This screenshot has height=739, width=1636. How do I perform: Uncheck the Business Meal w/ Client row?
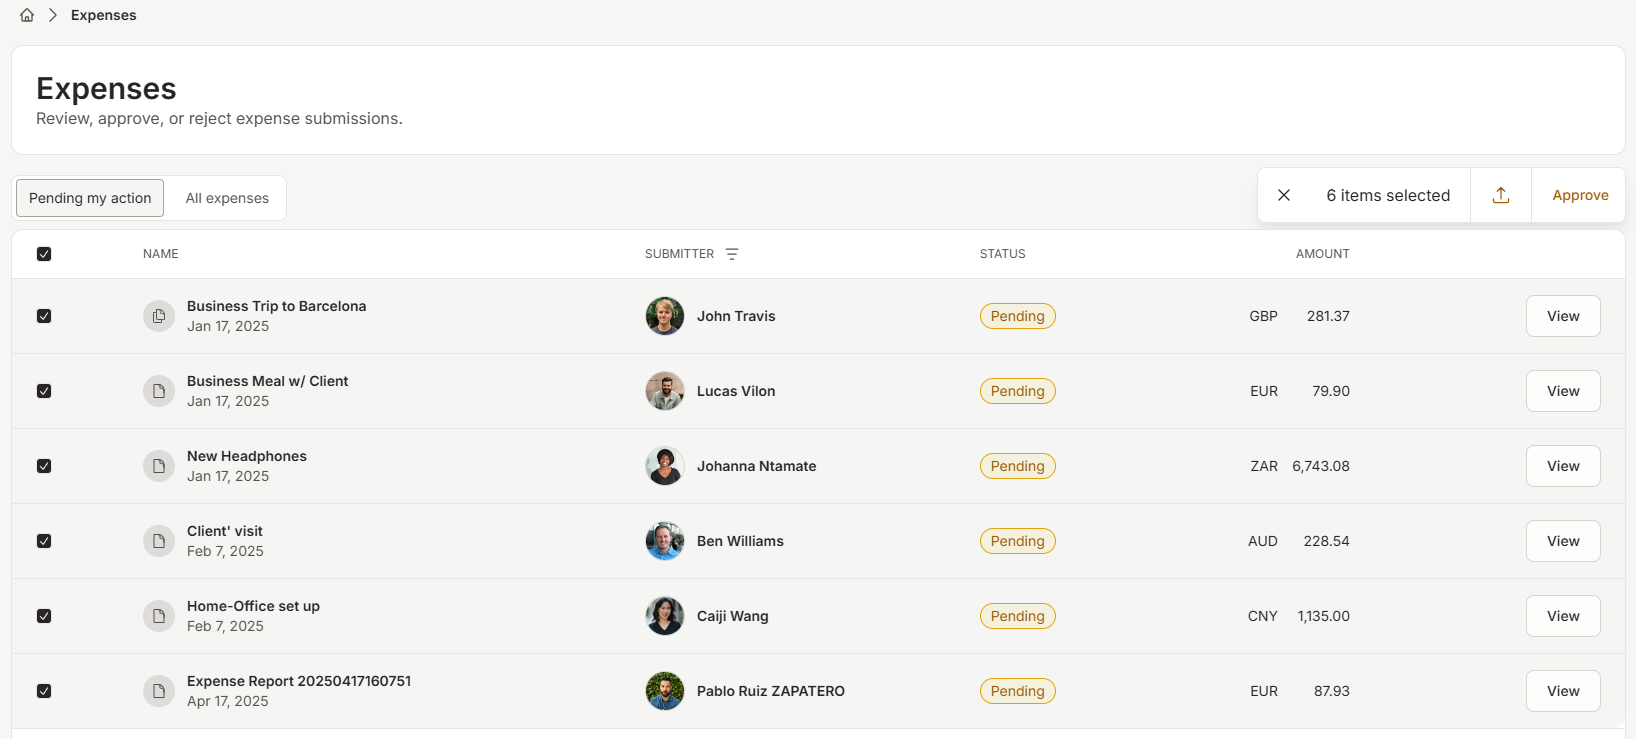pos(44,391)
